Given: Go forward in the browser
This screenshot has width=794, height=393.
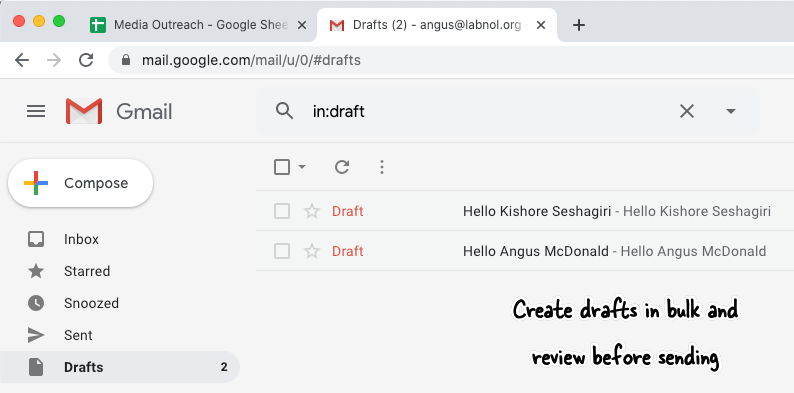Looking at the screenshot, I should point(54,60).
